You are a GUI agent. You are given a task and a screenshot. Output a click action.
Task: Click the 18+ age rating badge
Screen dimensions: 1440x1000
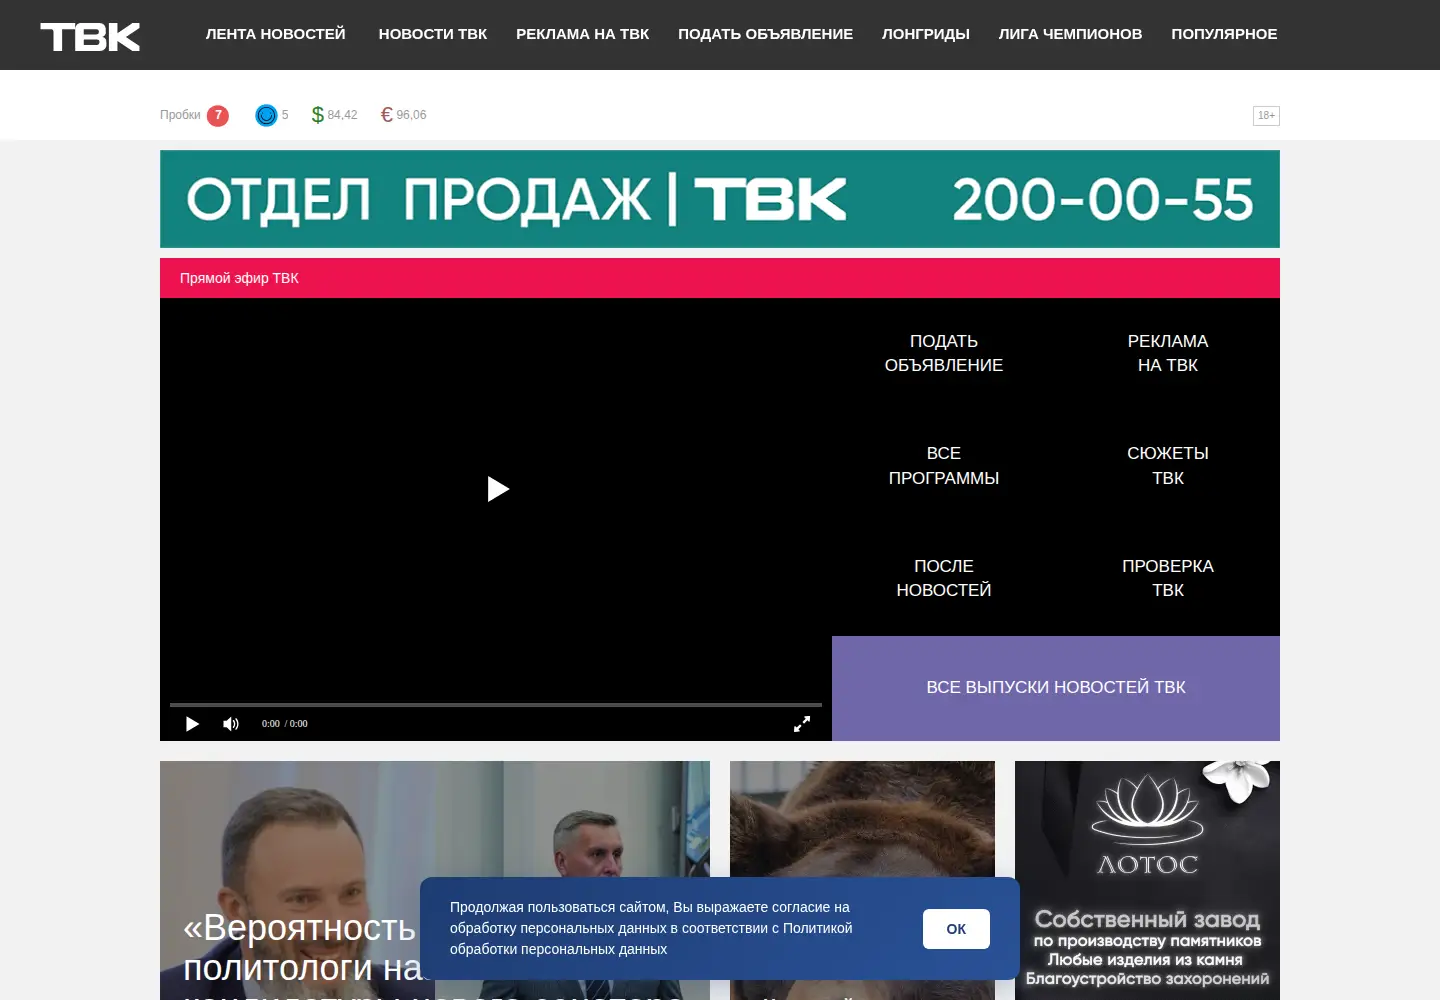click(1266, 116)
